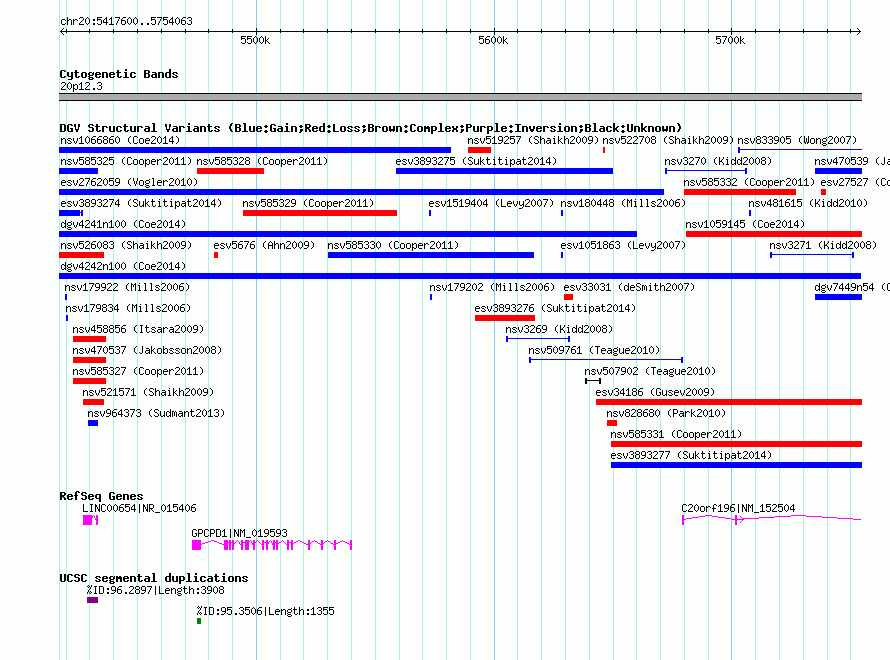Click nsv585331 (Cooper2011) loss bar
This screenshot has height=660, width=890.
(x=736, y=444)
